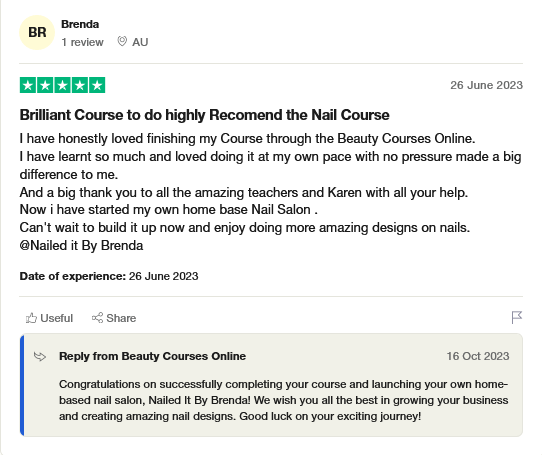Viewport: 542px width, 455px height.
Task: Click the thumbs-up Useful icon
Action: pos(31,318)
